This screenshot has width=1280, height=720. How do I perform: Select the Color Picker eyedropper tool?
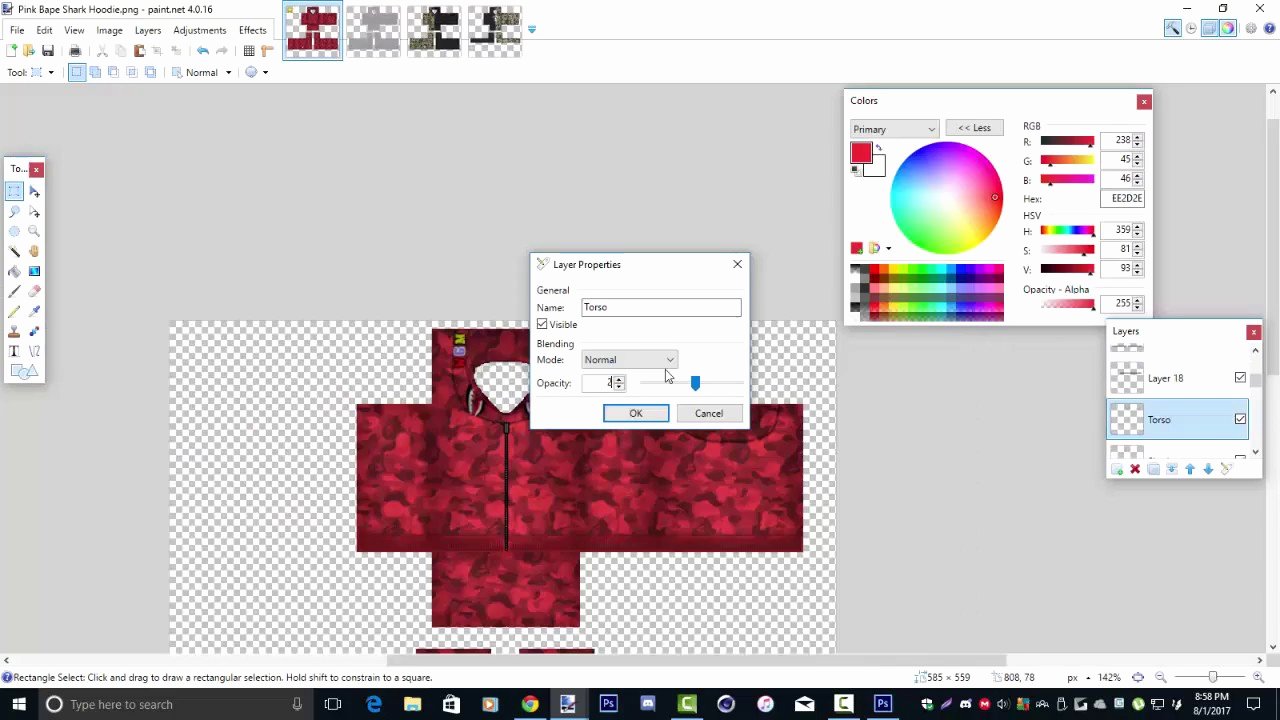click(x=34, y=311)
